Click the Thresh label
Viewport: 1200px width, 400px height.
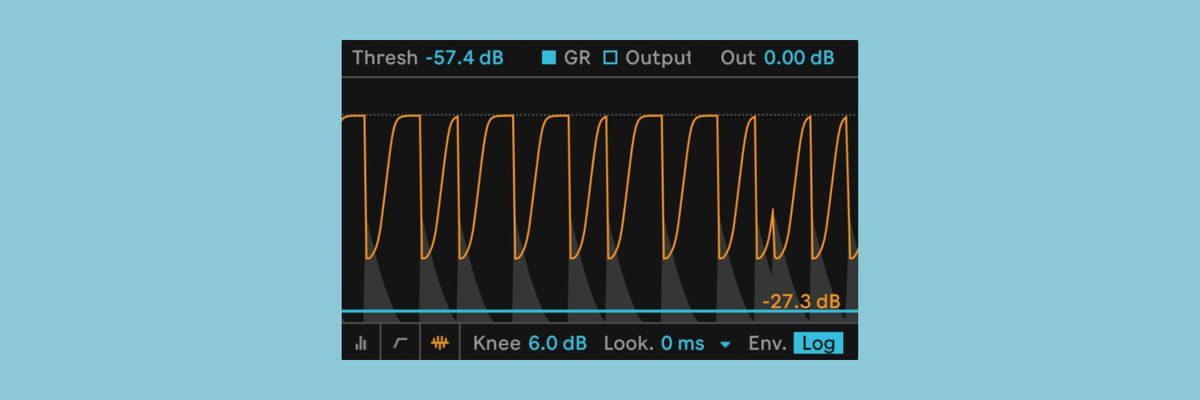click(385, 58)
